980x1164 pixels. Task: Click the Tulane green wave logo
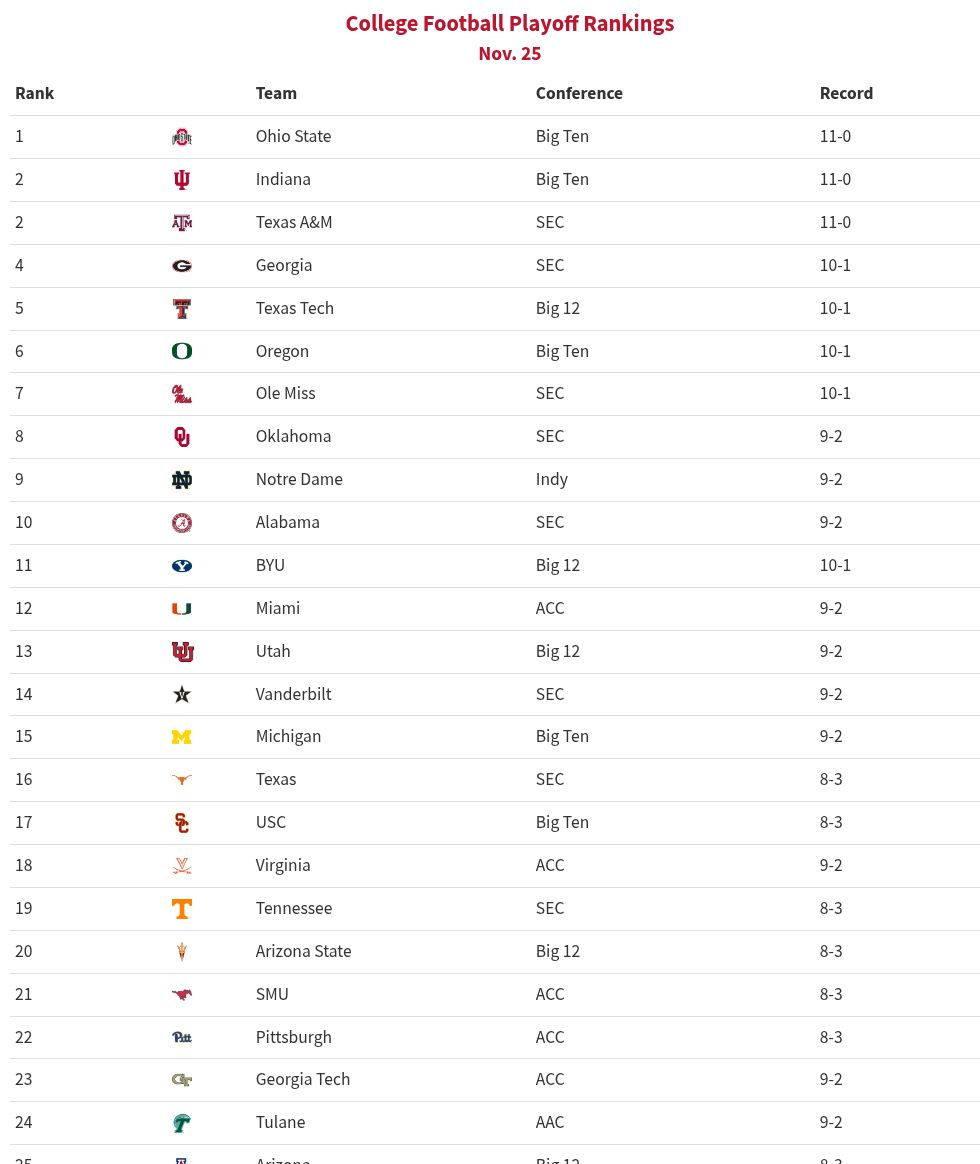point(181,1123)
